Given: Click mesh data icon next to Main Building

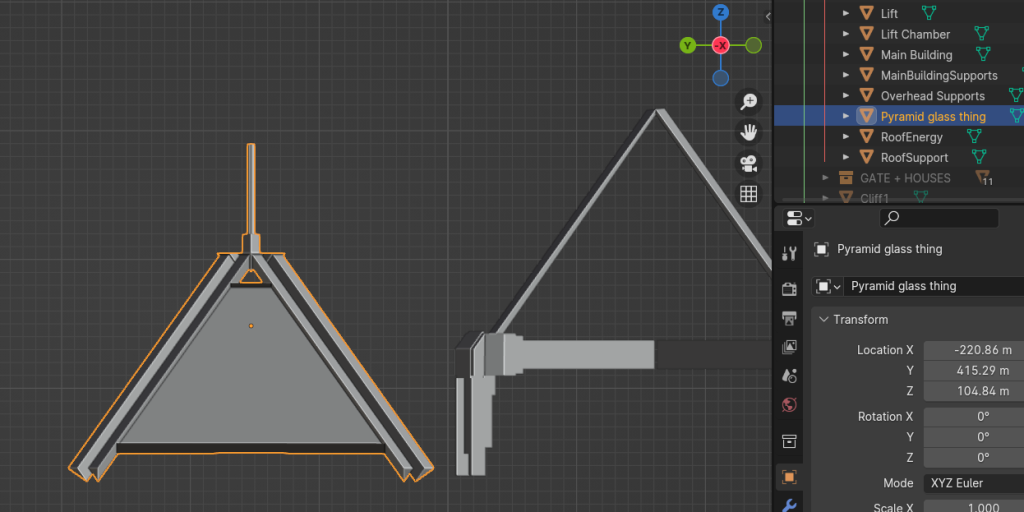Looking at the screenshot, I should (983, 54).
